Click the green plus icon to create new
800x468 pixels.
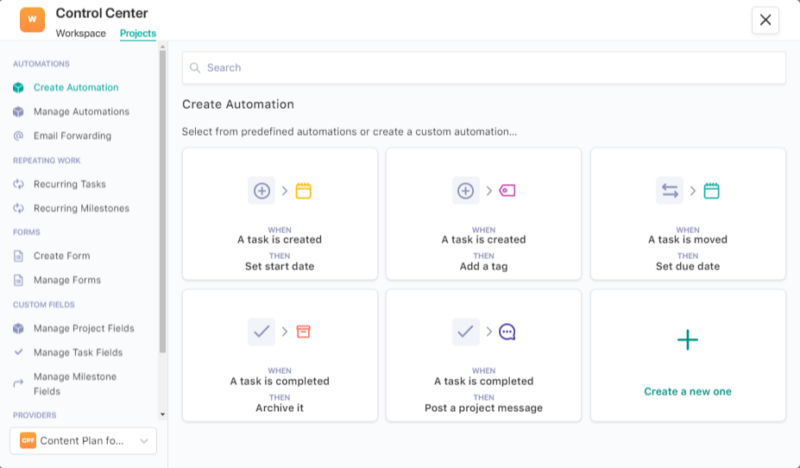(x=687, y=340)
